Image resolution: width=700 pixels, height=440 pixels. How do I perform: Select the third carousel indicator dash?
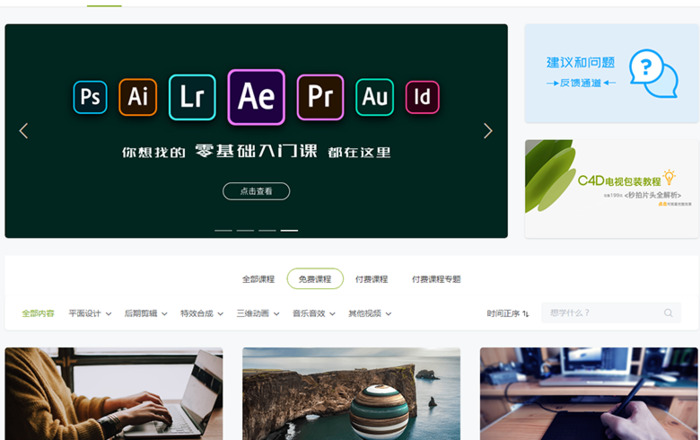click(267, 230)
